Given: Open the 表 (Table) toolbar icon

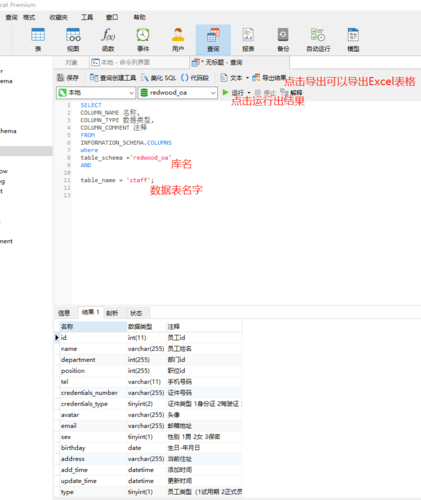Looking at the screenshot, I should (38, 40).
